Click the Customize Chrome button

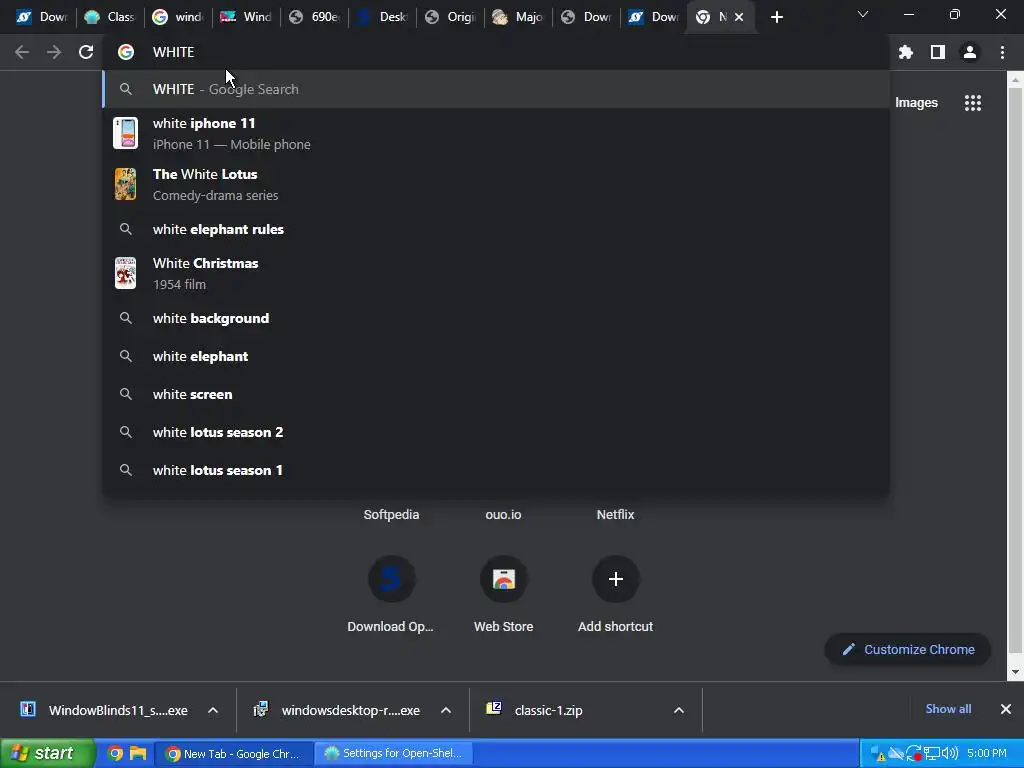(908, 649)
